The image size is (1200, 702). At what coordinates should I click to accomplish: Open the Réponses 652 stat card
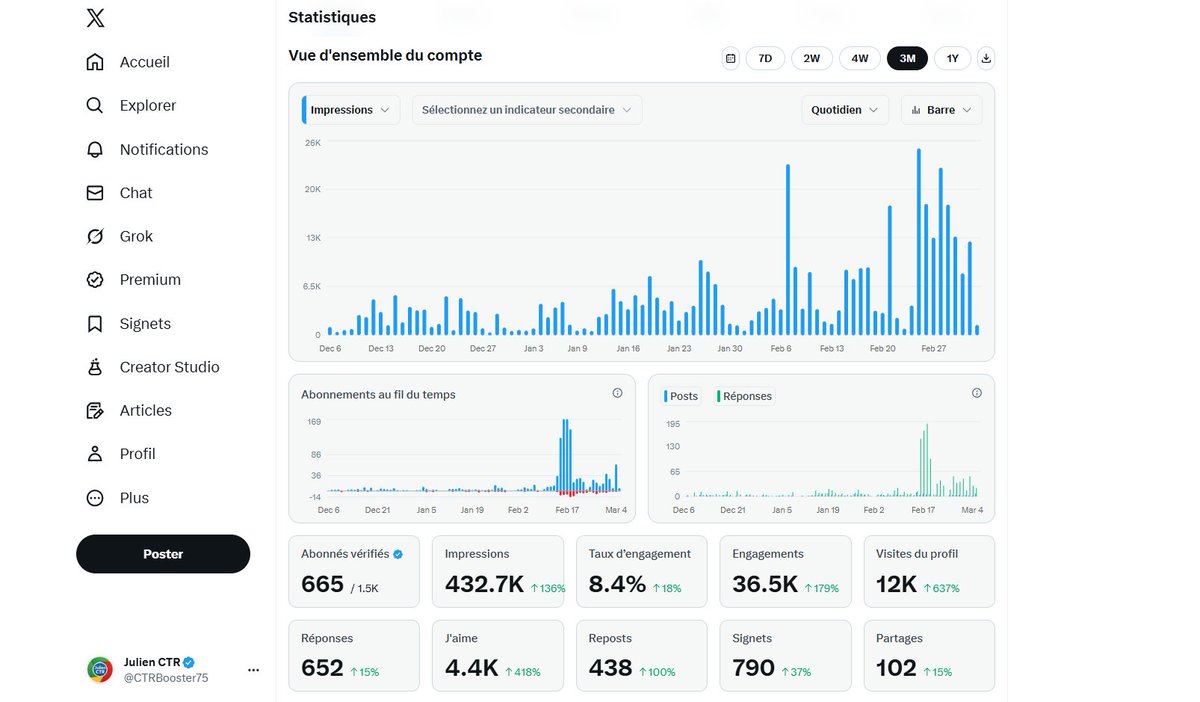click(354, 655)
